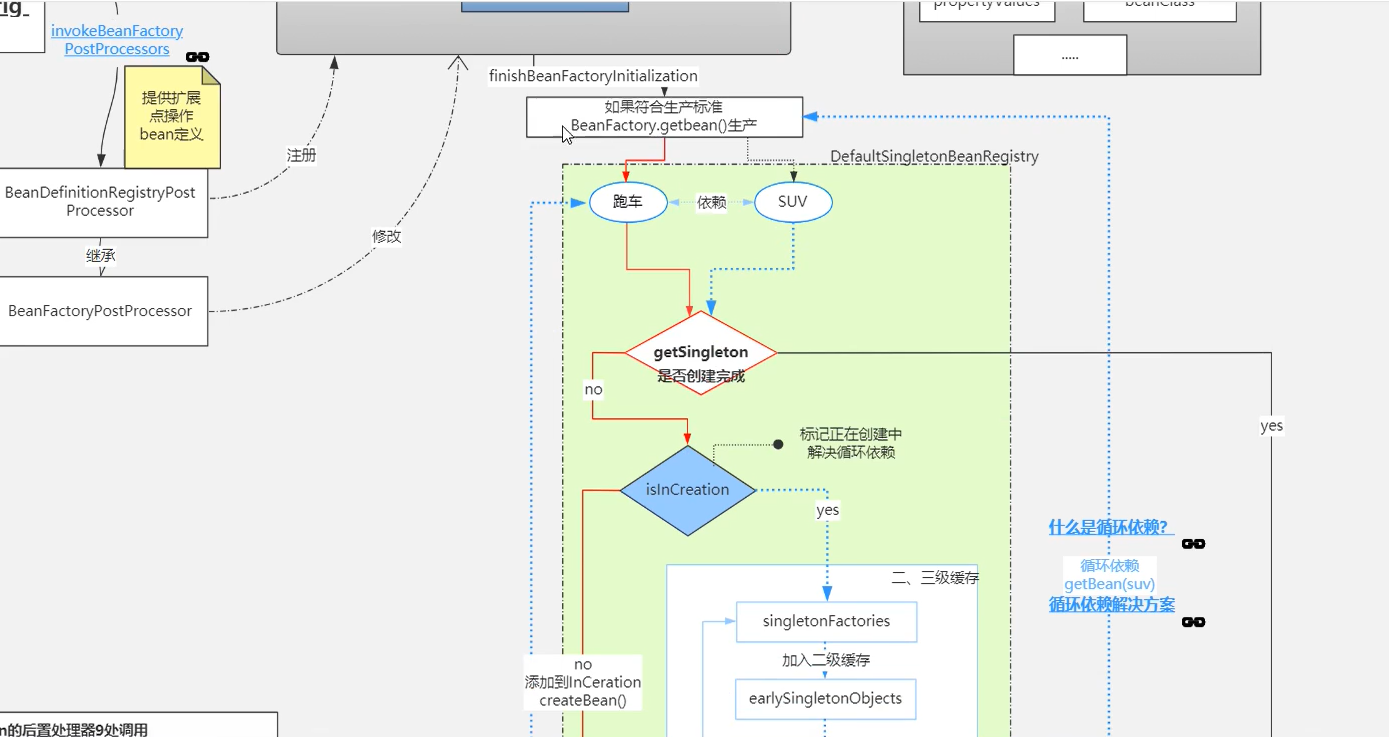The width and height of the screenshot is (1389, 737).
Task: Select the blue isInCreation diamond
Action: click(x=687, y=489)
